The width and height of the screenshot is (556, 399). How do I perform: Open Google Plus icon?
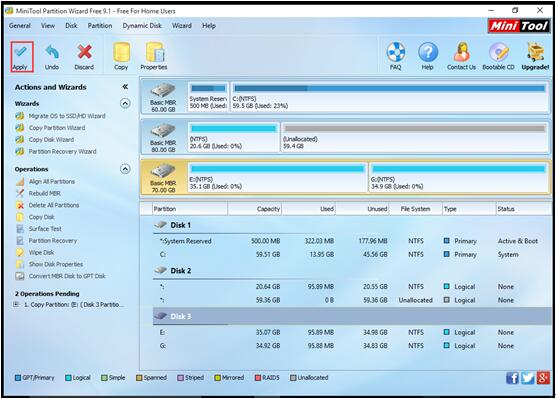tap(543, 378)
